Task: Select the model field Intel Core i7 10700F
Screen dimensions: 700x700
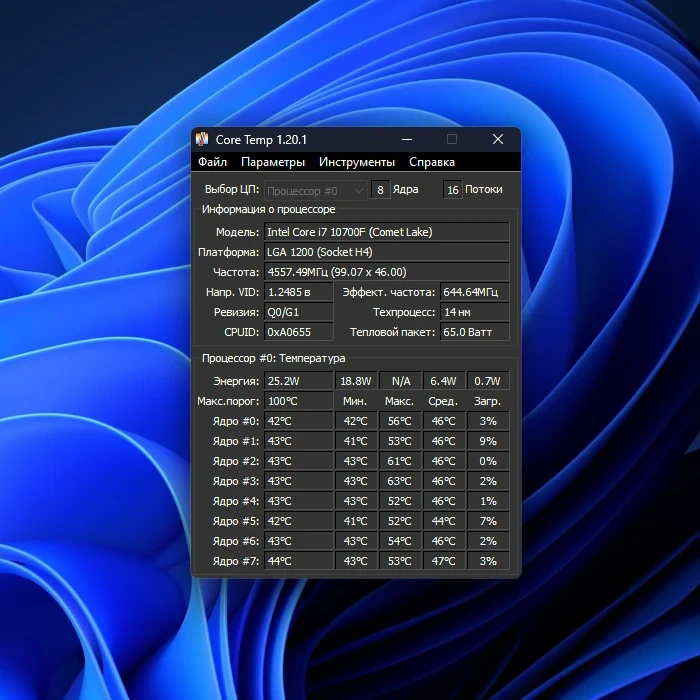Action: [x=387, y=232]
